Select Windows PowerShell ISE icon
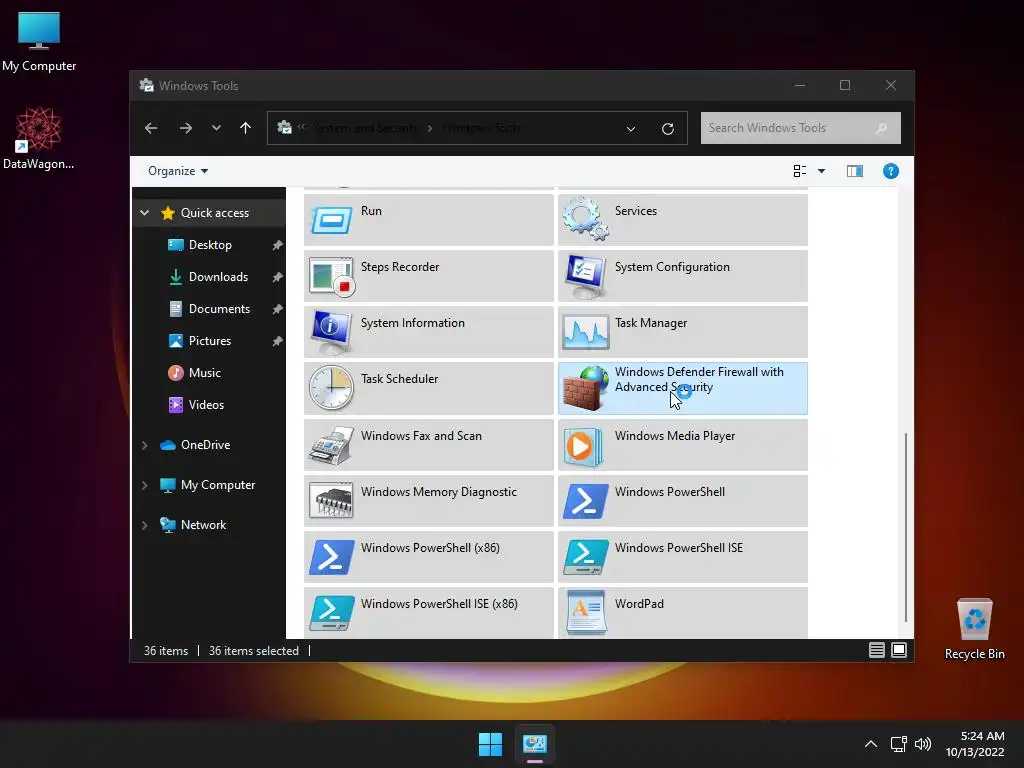This screenshot has width=1024, height=768. 585,557
